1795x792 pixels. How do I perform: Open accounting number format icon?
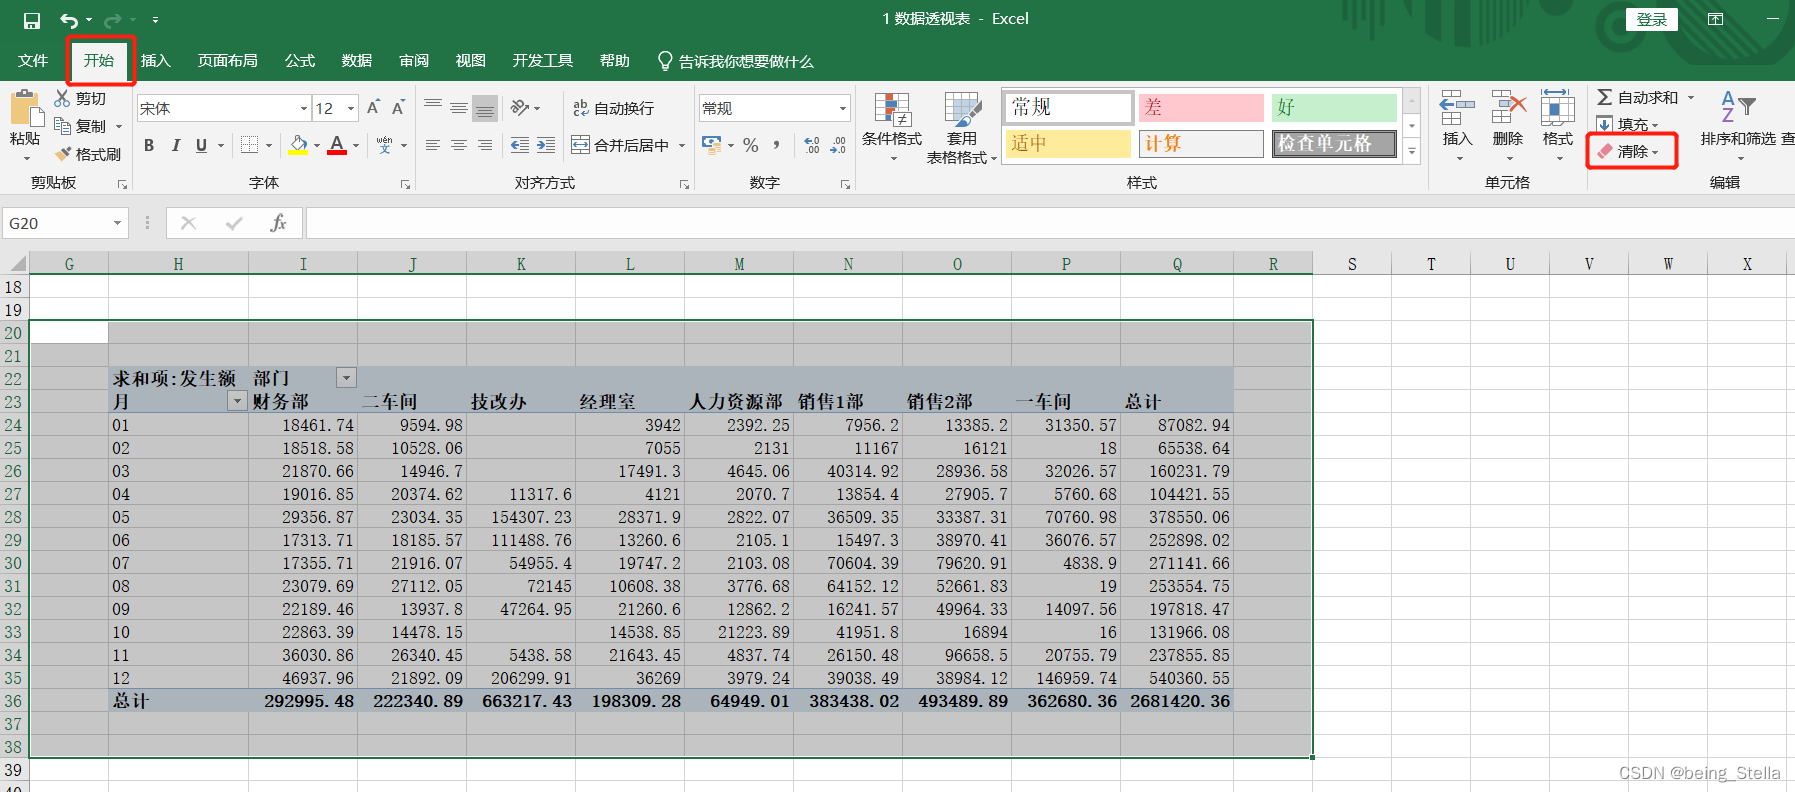[x=712, y=145]
